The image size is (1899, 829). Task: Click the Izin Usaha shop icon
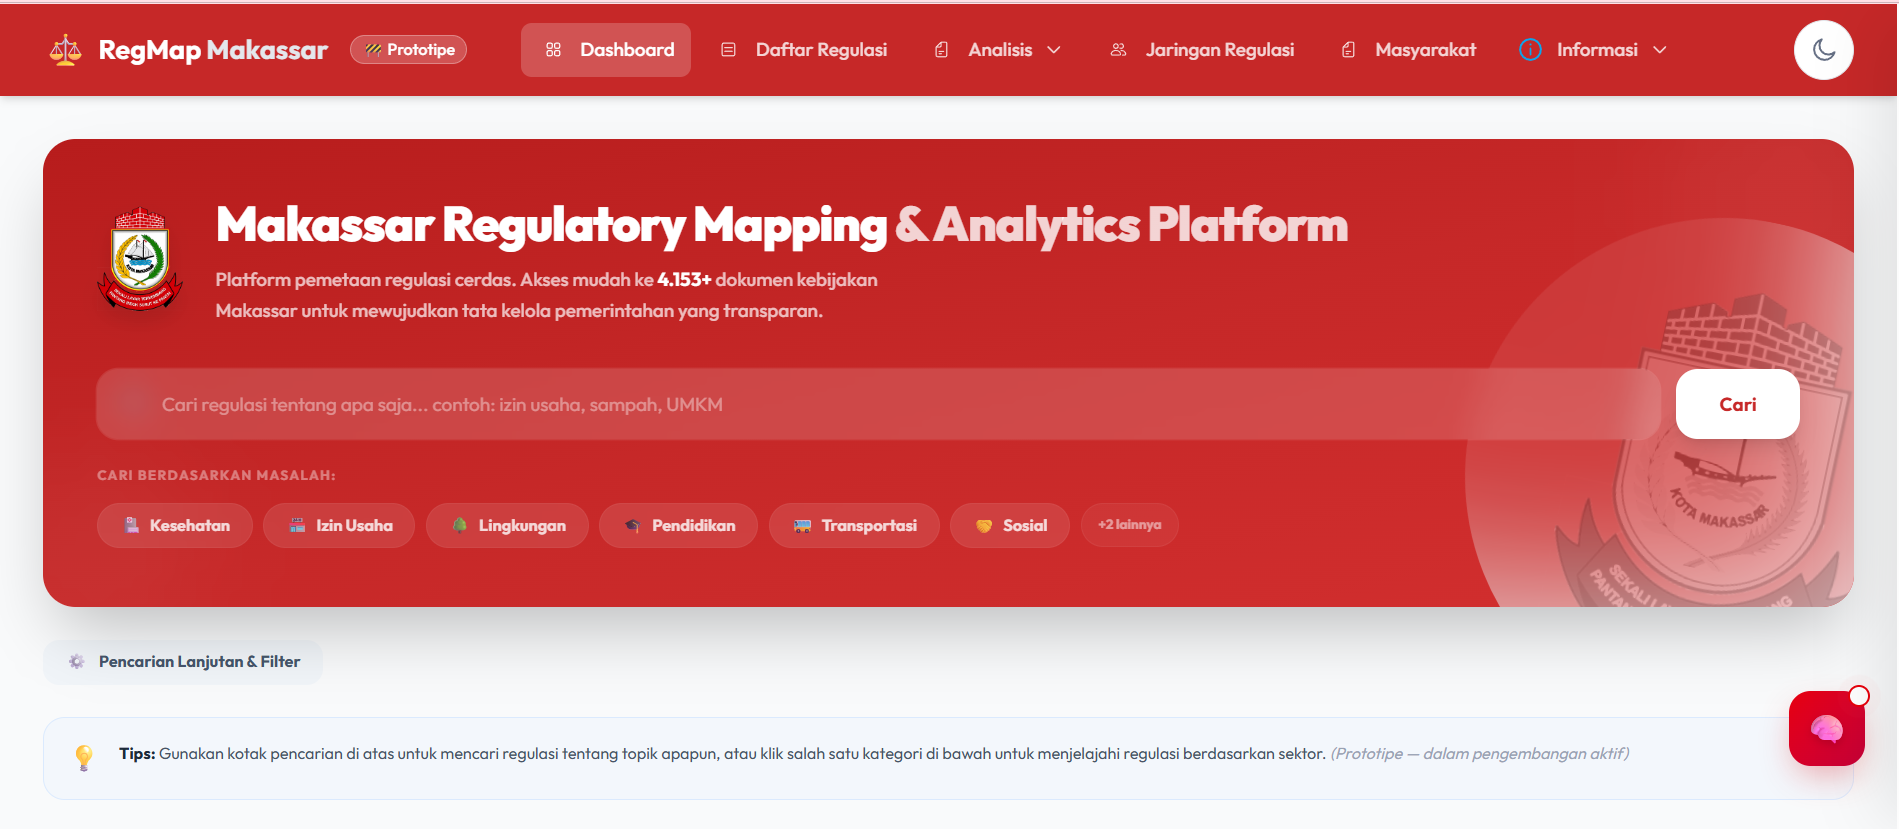click(x=298, y=525)
